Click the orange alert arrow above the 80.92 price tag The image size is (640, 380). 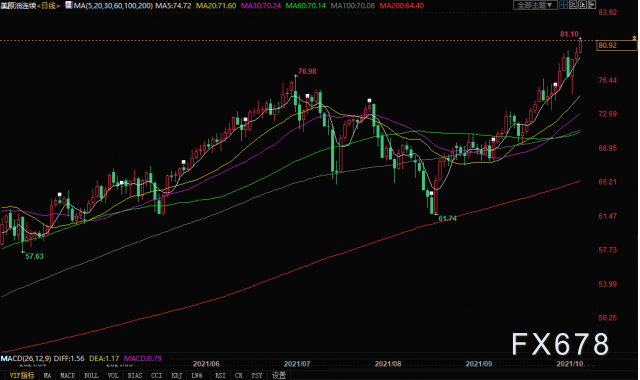(634, 38)
